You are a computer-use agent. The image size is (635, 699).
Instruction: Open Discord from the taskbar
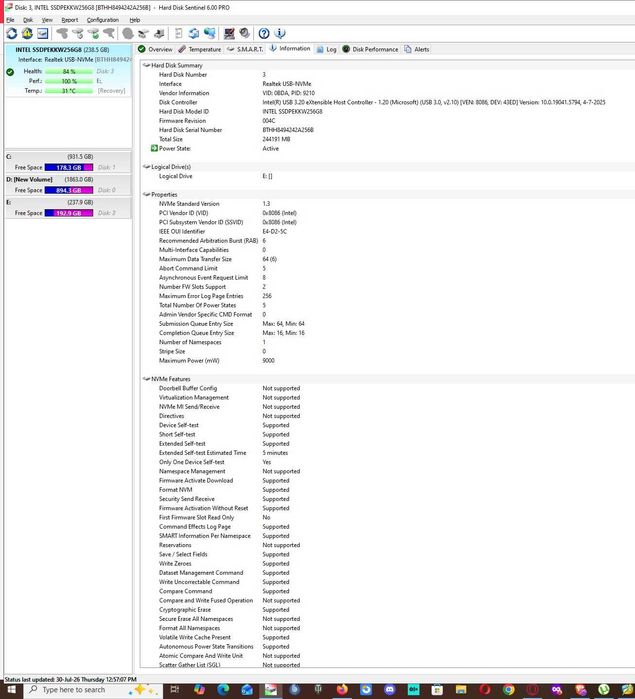(x=390, y=690)
